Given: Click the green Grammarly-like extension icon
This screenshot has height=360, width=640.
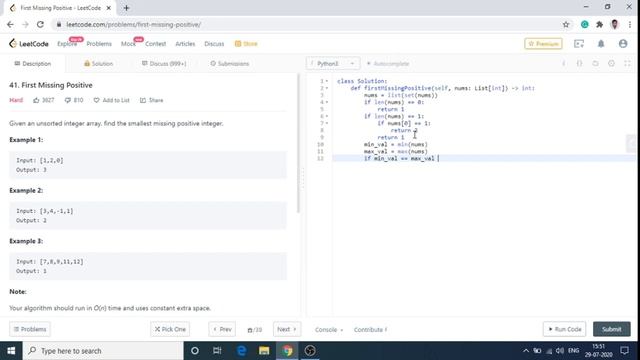Looking at the screenshot, I should point(584,24).
